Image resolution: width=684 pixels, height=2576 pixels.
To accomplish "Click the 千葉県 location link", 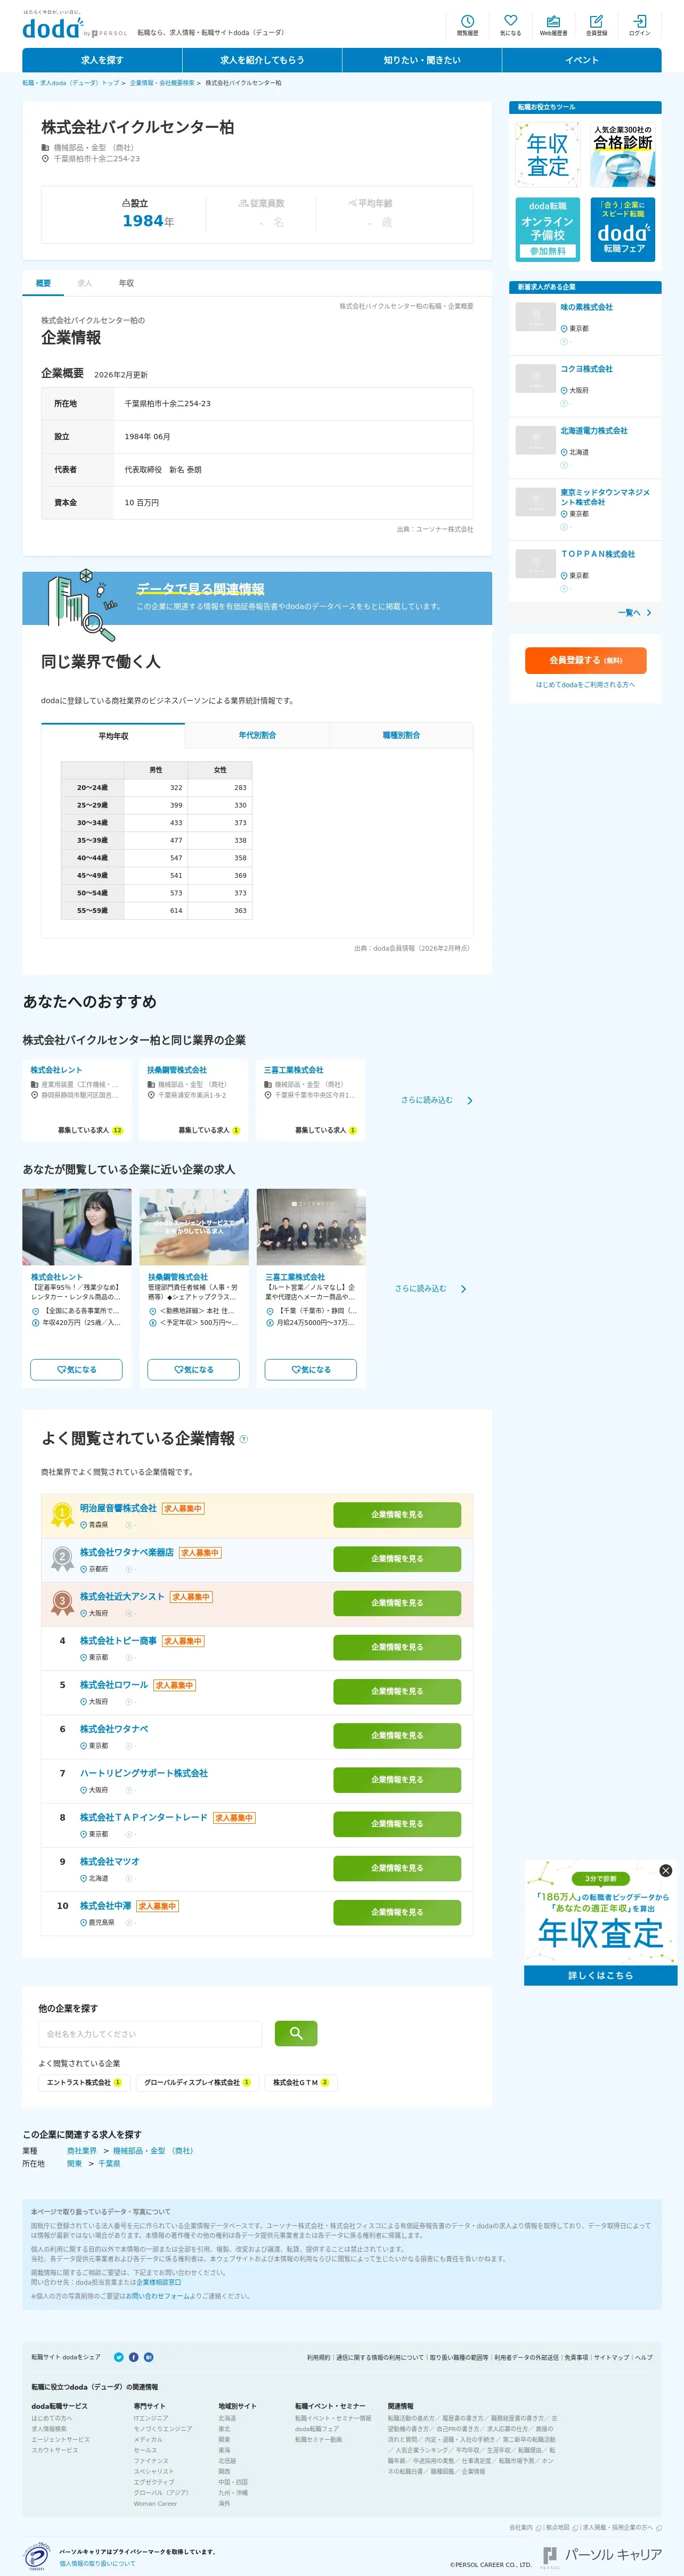I will (x=109, y=2163).
